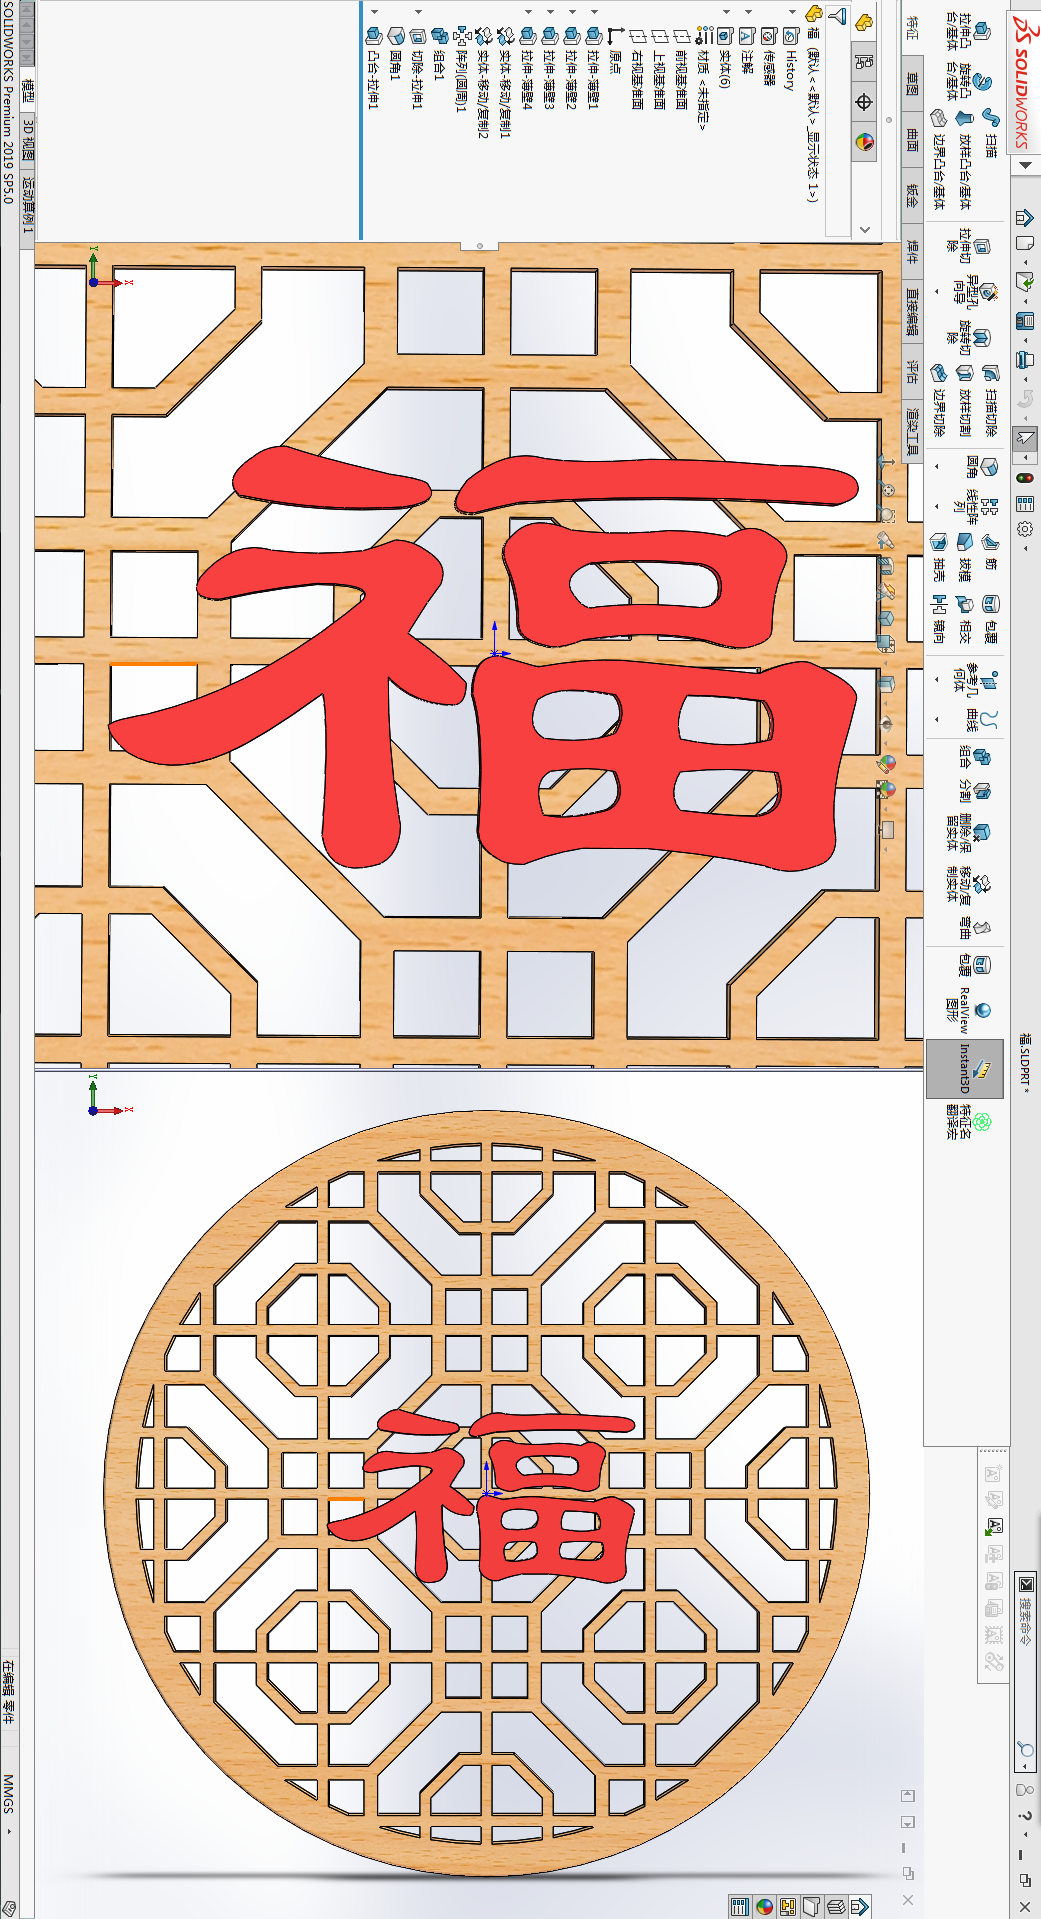Switch to the 草图 sketch tab
Image resolution: width=1041 pixels, height=1919 pixels.
912,83
